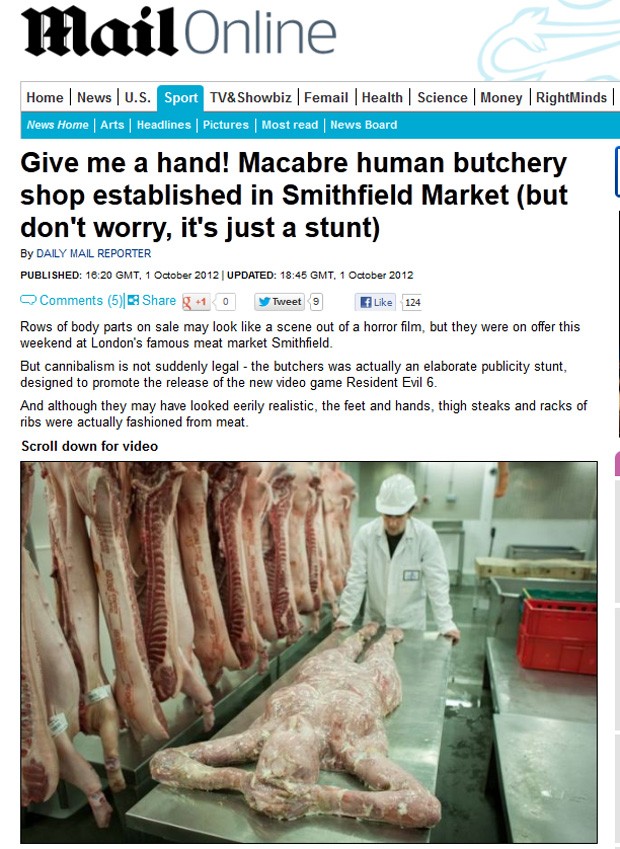
Task: Go to the Health section
Action: 382,97
